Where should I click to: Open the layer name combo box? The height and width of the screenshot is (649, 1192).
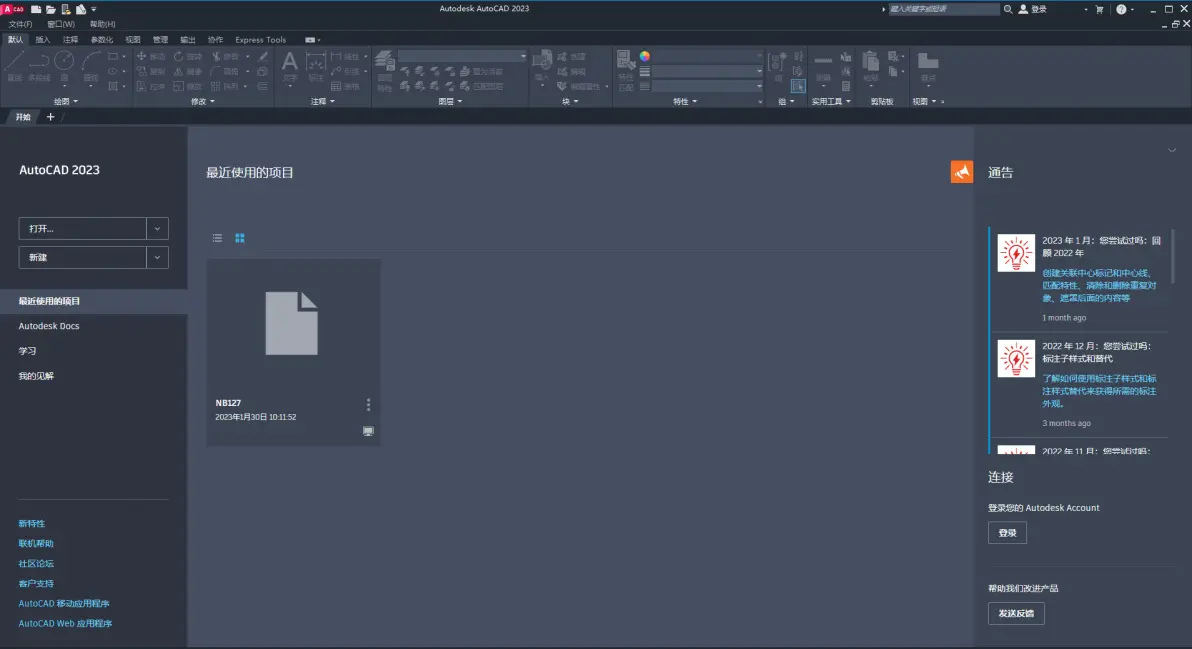462,56
